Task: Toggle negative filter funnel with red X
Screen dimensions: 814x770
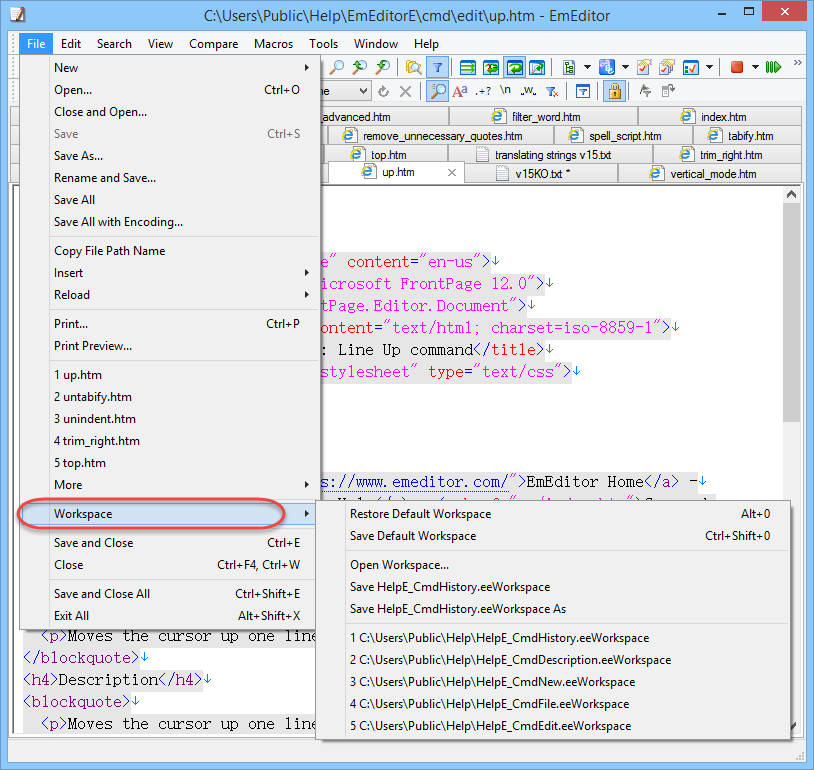Action: click(551, 91)
